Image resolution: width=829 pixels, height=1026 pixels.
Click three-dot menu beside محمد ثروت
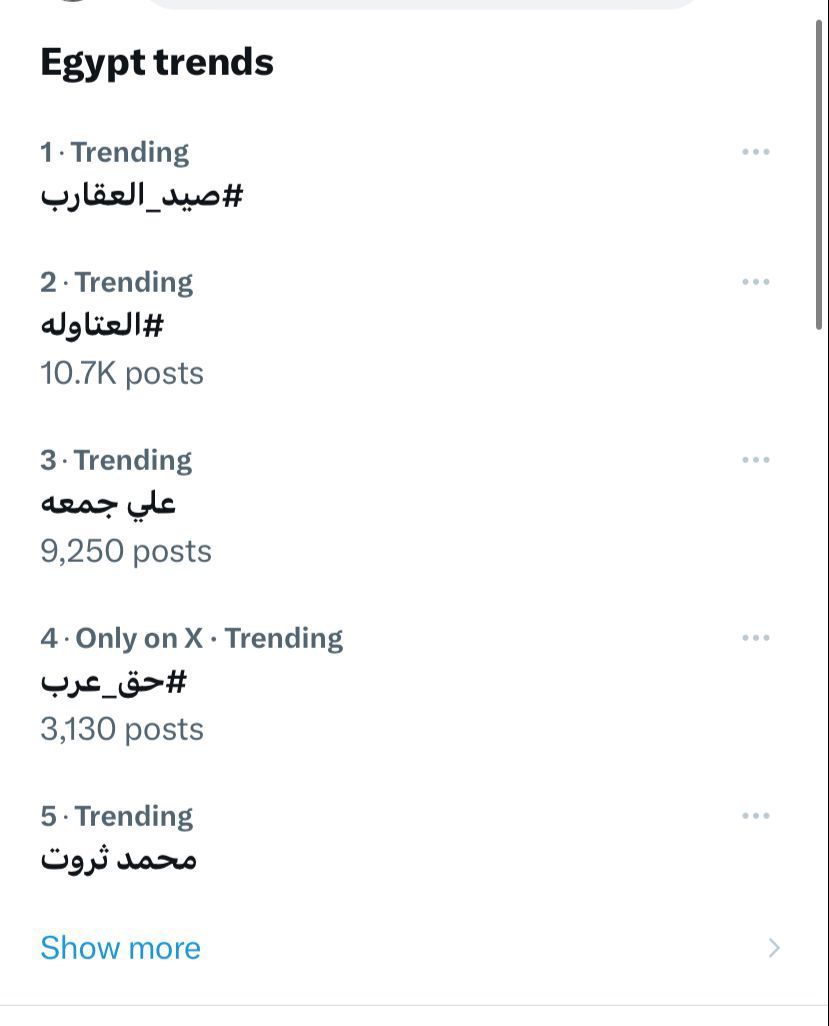[x=756, y=816]
